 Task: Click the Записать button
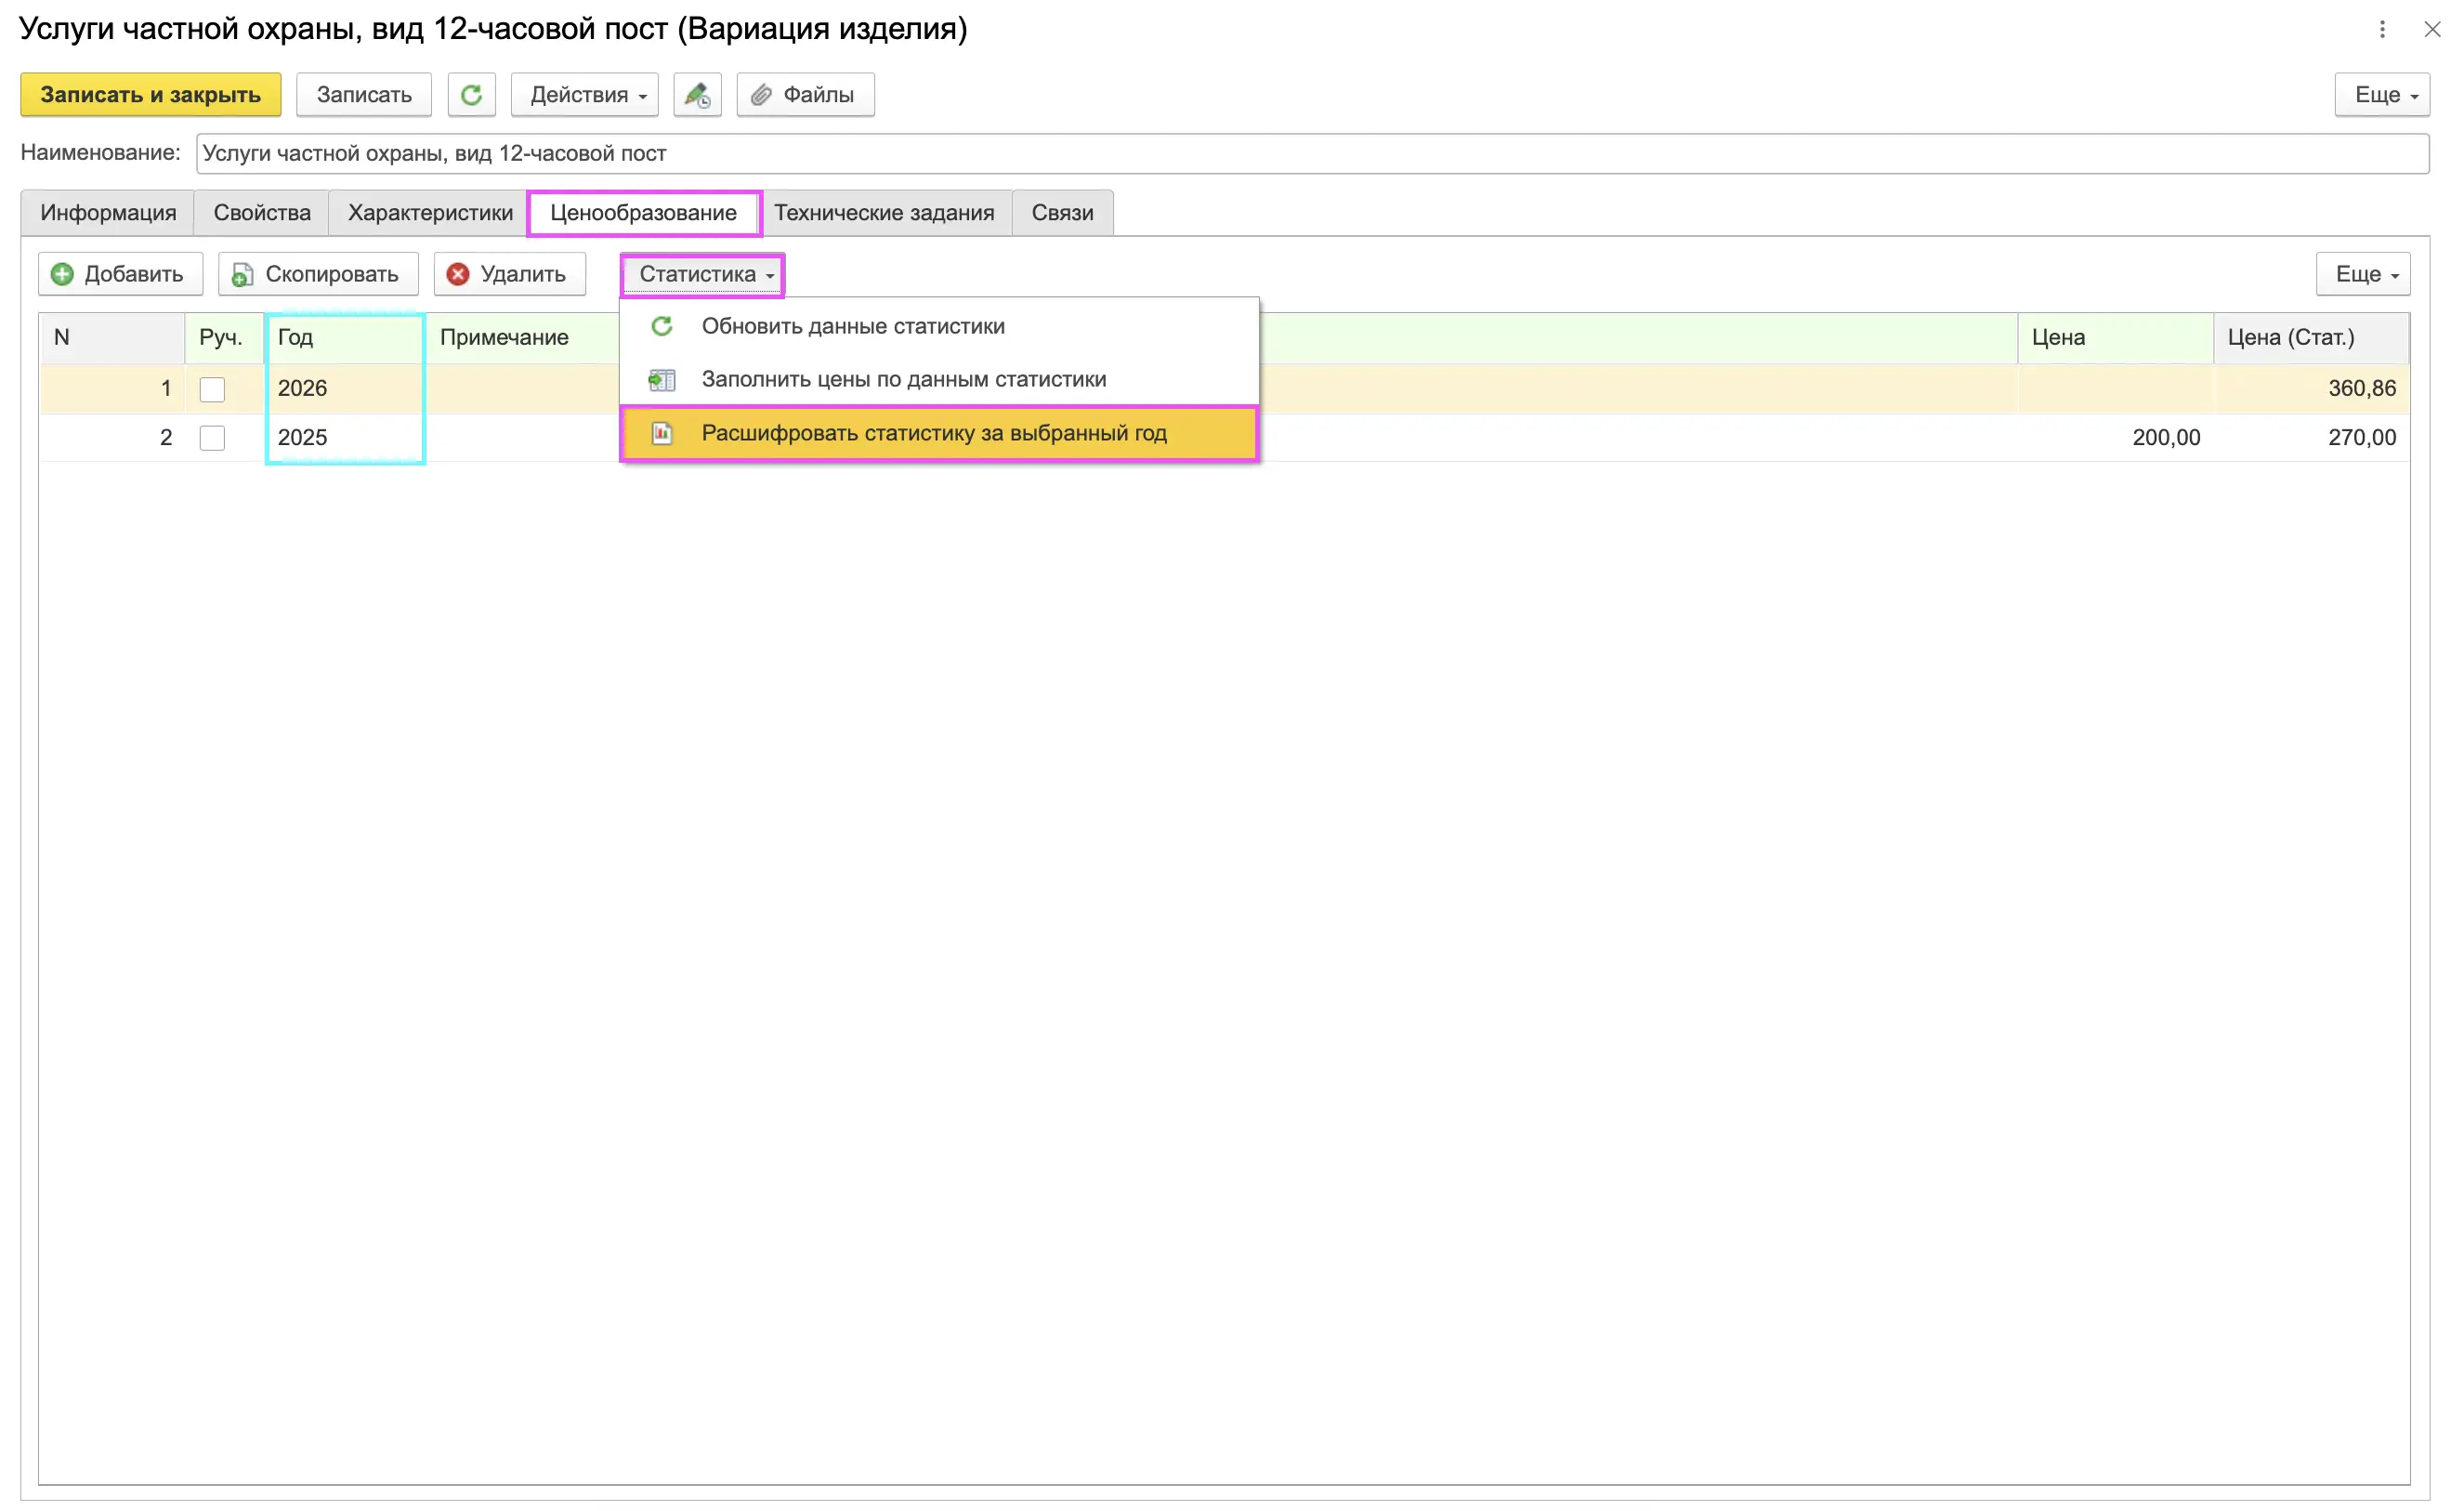(x=364, y=95)
